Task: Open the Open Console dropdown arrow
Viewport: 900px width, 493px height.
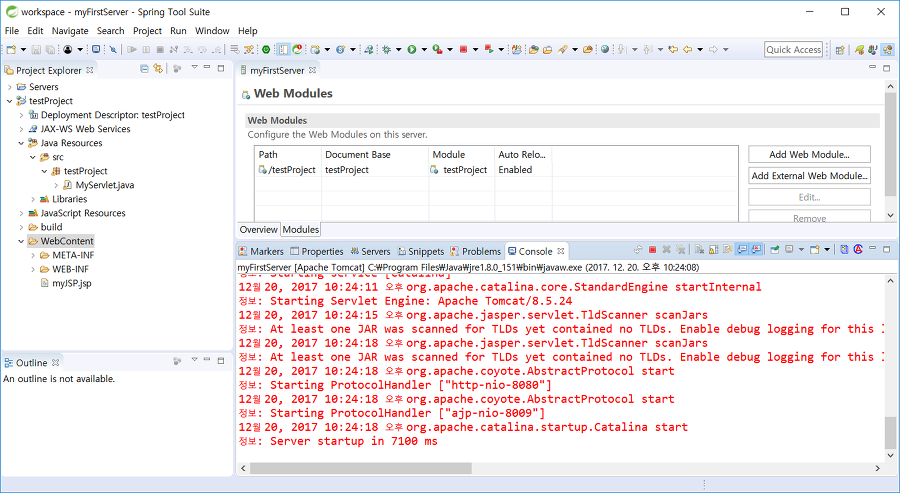Action: (827, 250)
